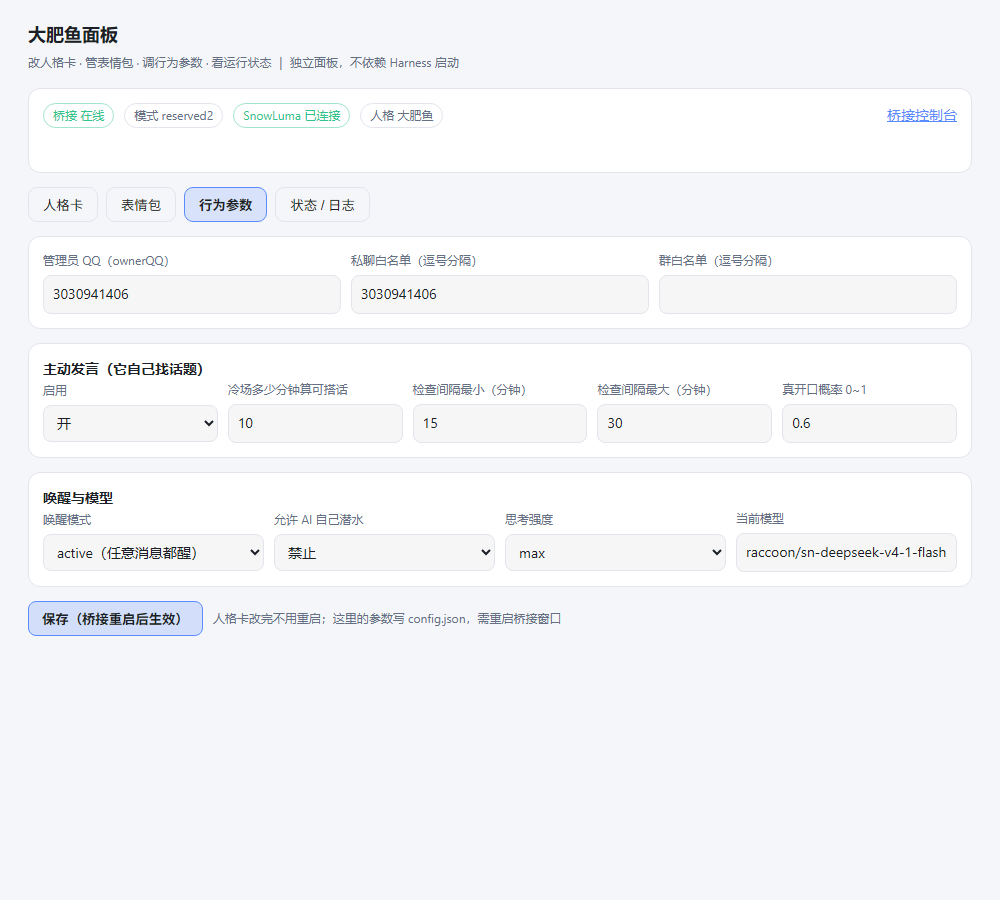Click the 冷场多少分钟算可搭话 field

[x=315, y=424]
